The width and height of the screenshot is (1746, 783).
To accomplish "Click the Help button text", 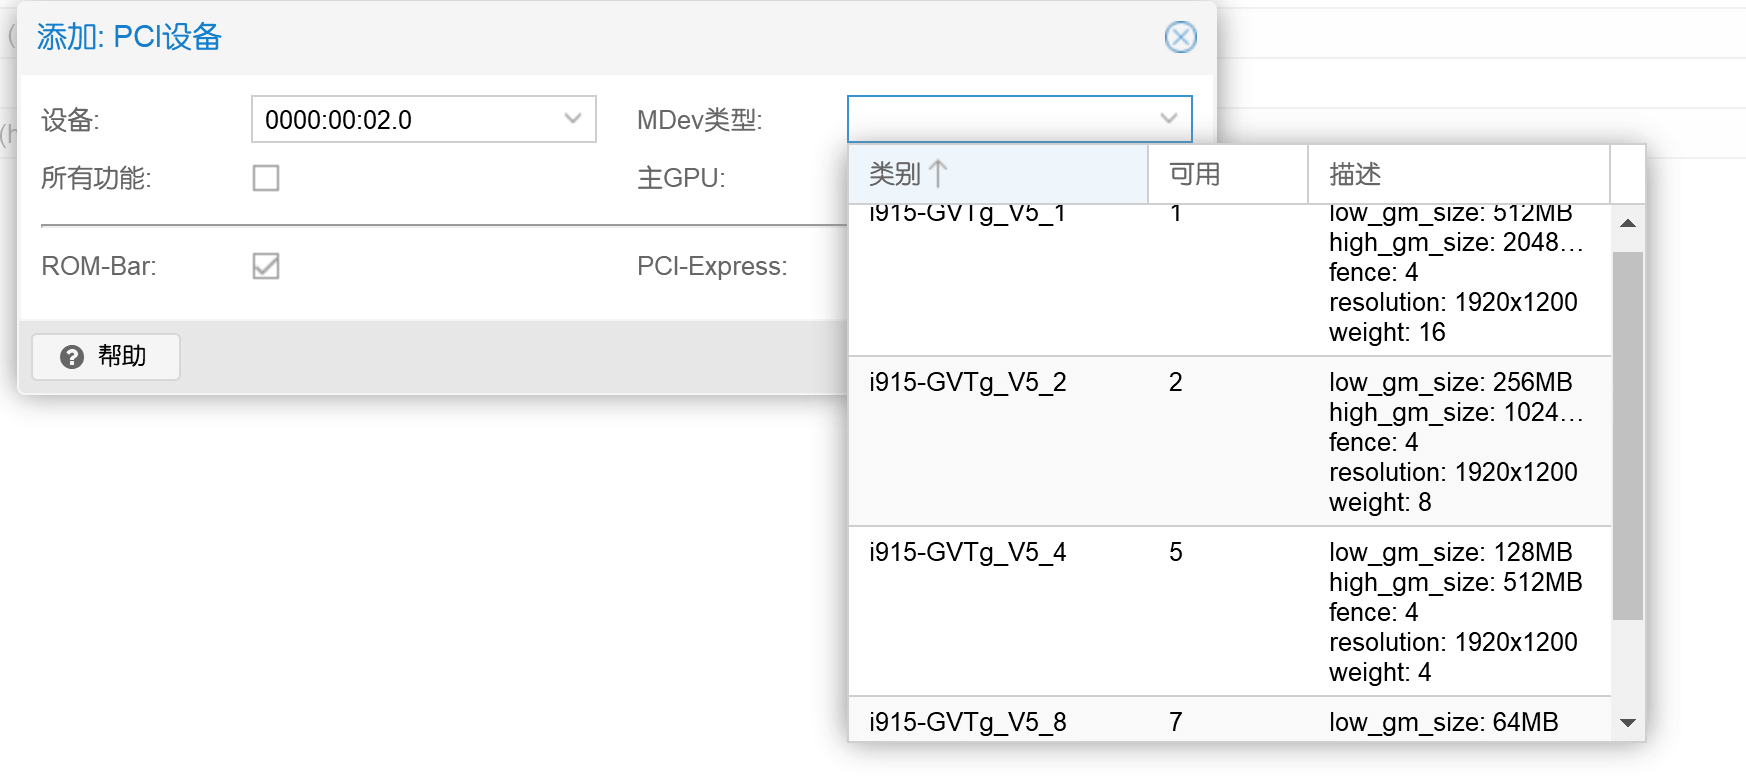I will point(122,357).
